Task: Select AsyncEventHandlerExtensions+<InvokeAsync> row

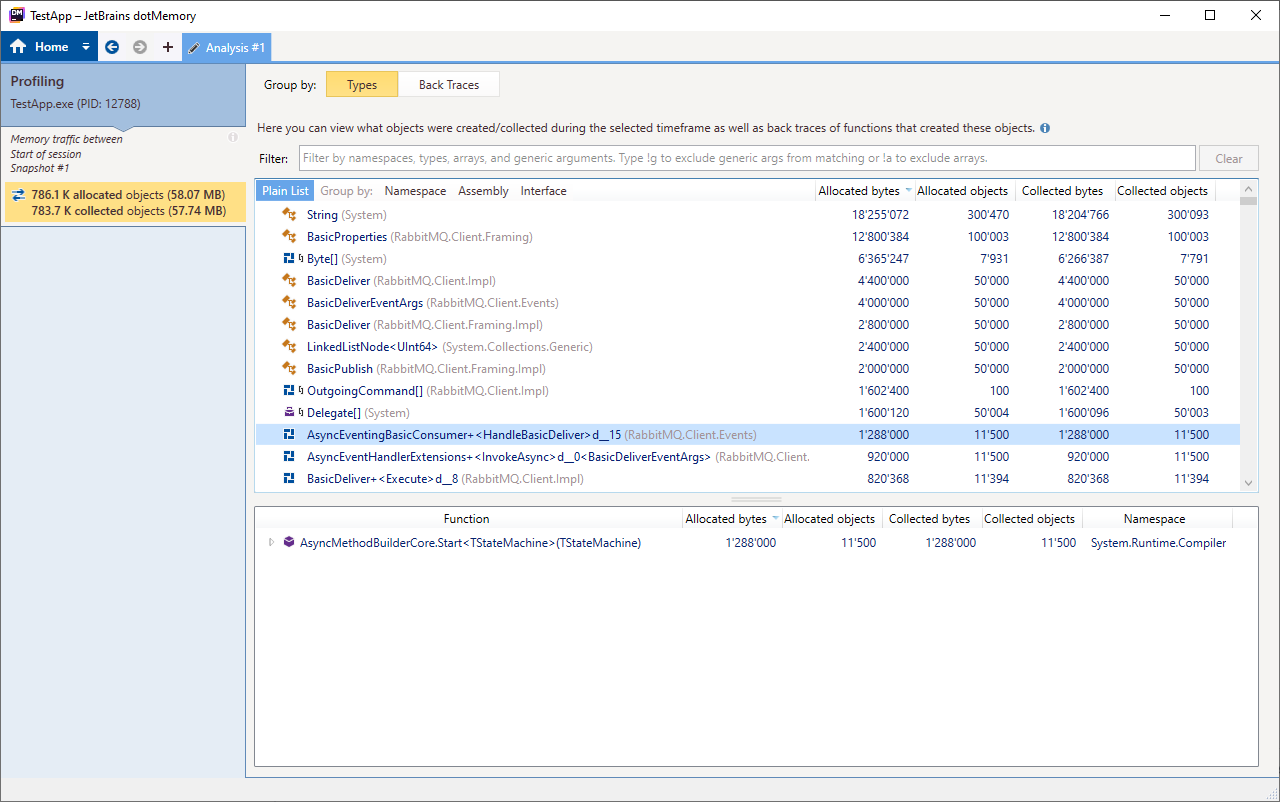Action: (747, 457)
